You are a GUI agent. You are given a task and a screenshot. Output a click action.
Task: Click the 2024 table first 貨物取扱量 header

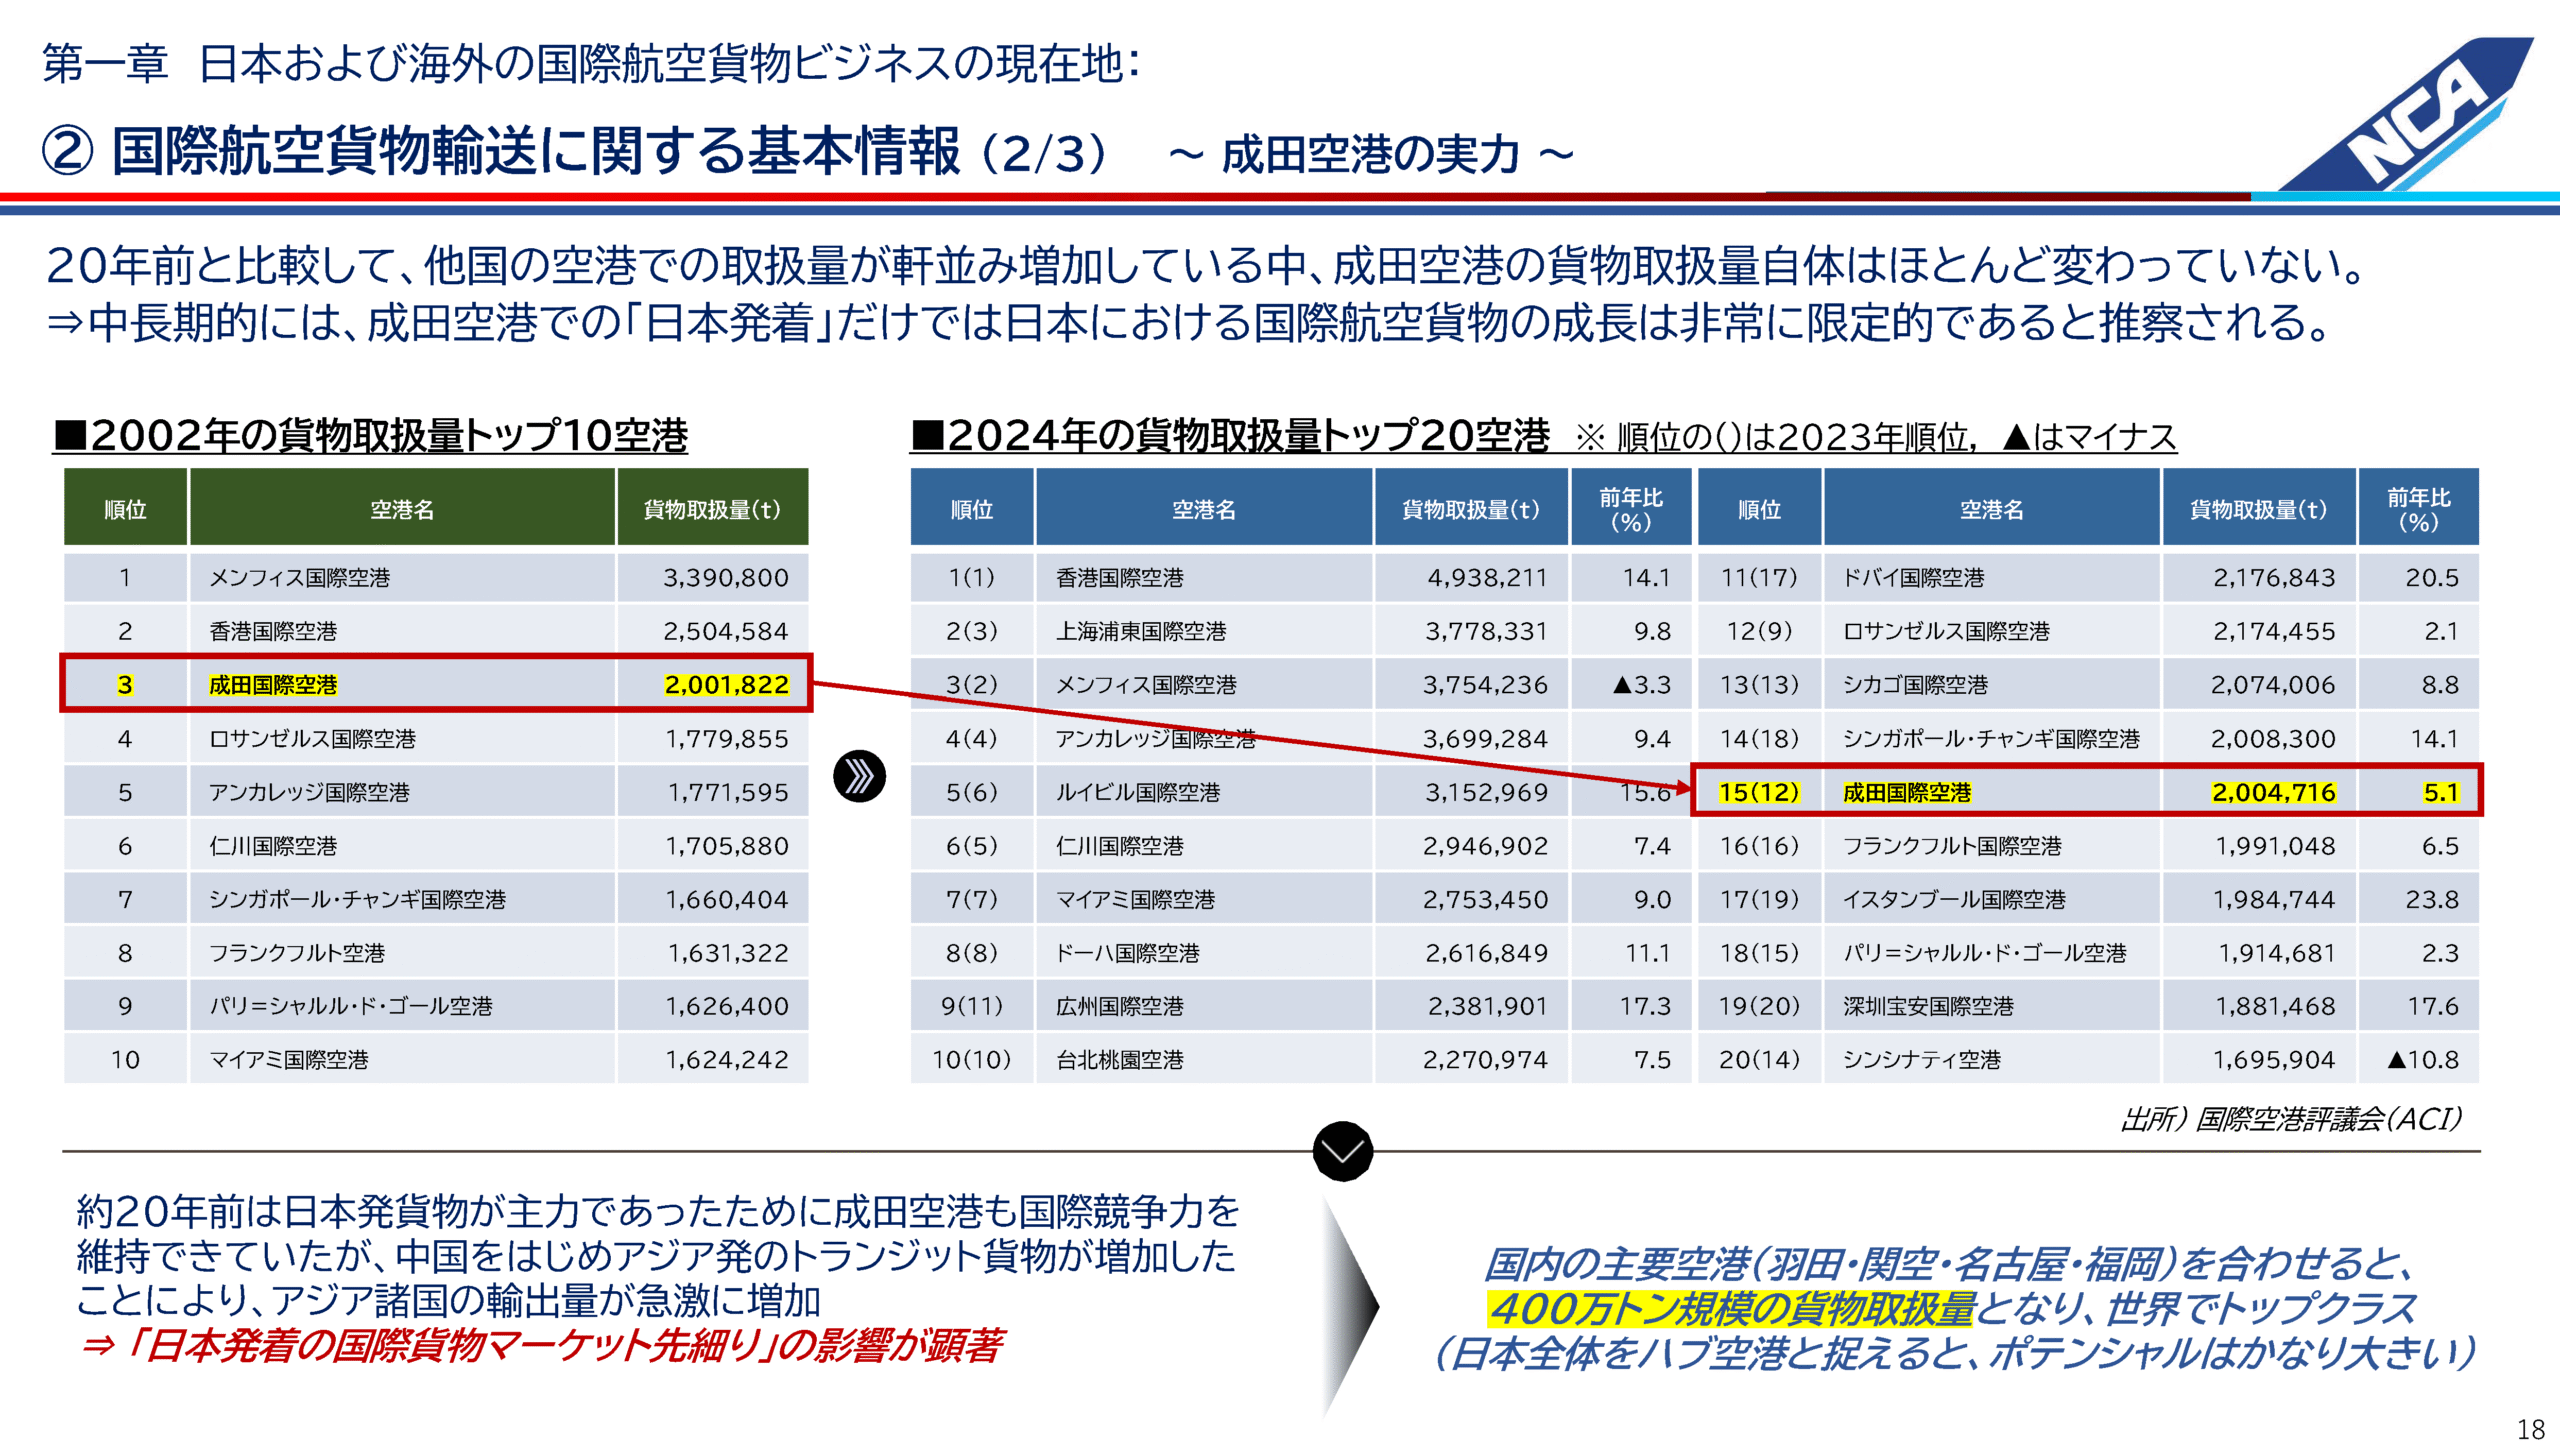point(1470,510)
